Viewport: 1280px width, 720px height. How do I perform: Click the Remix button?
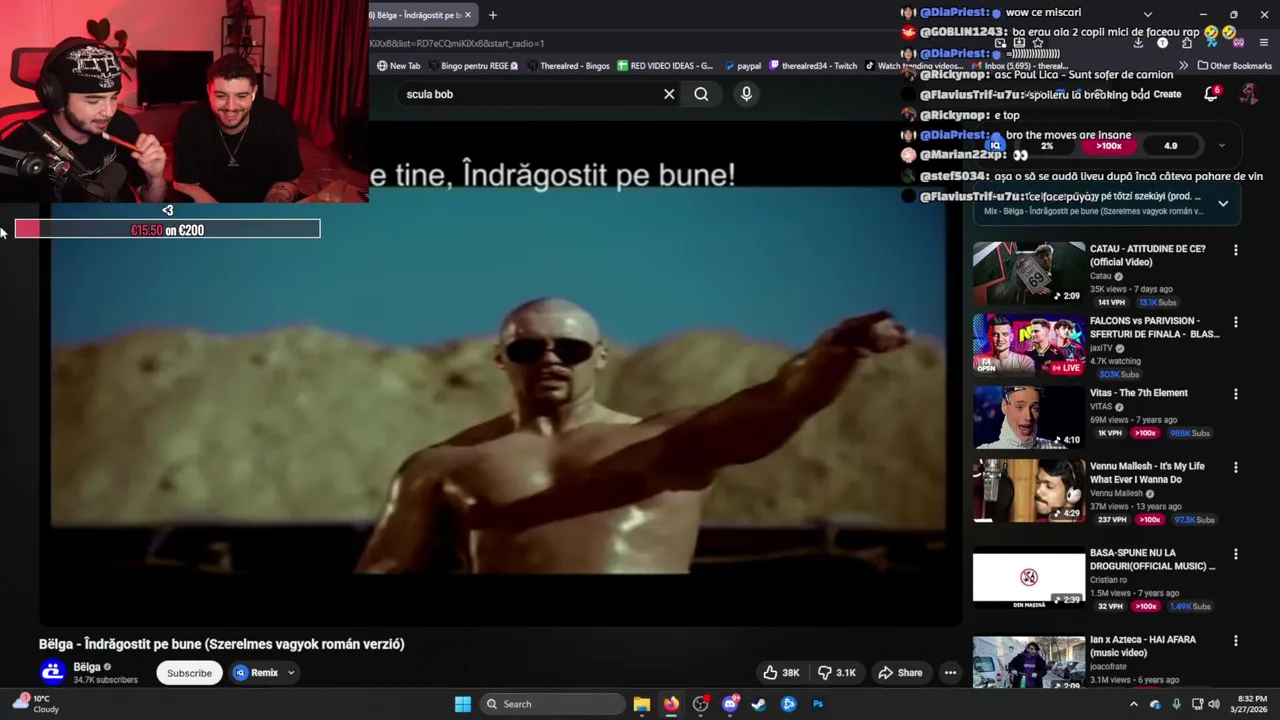(257, 673)
